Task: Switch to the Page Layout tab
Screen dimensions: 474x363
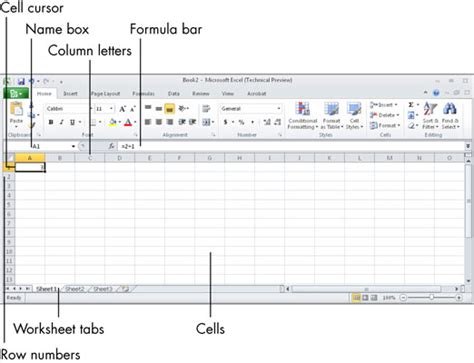Action: coord(105,94)
